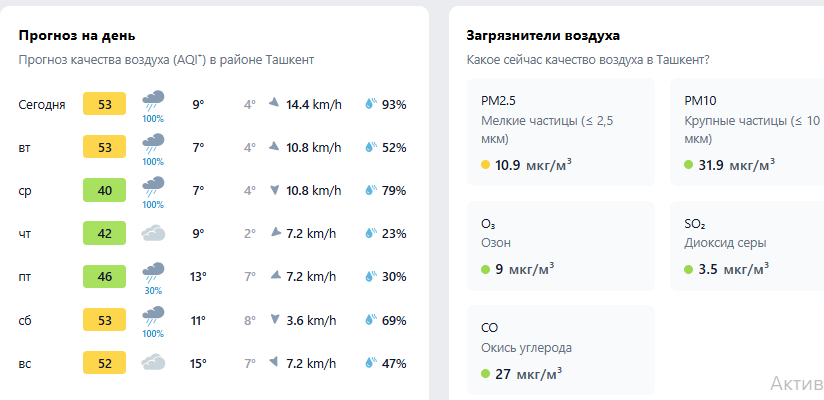Click the humidity droplet icon showing 23%
Image resolution: width=824 pixels, height=400 pixels.
tap(372, 233)
